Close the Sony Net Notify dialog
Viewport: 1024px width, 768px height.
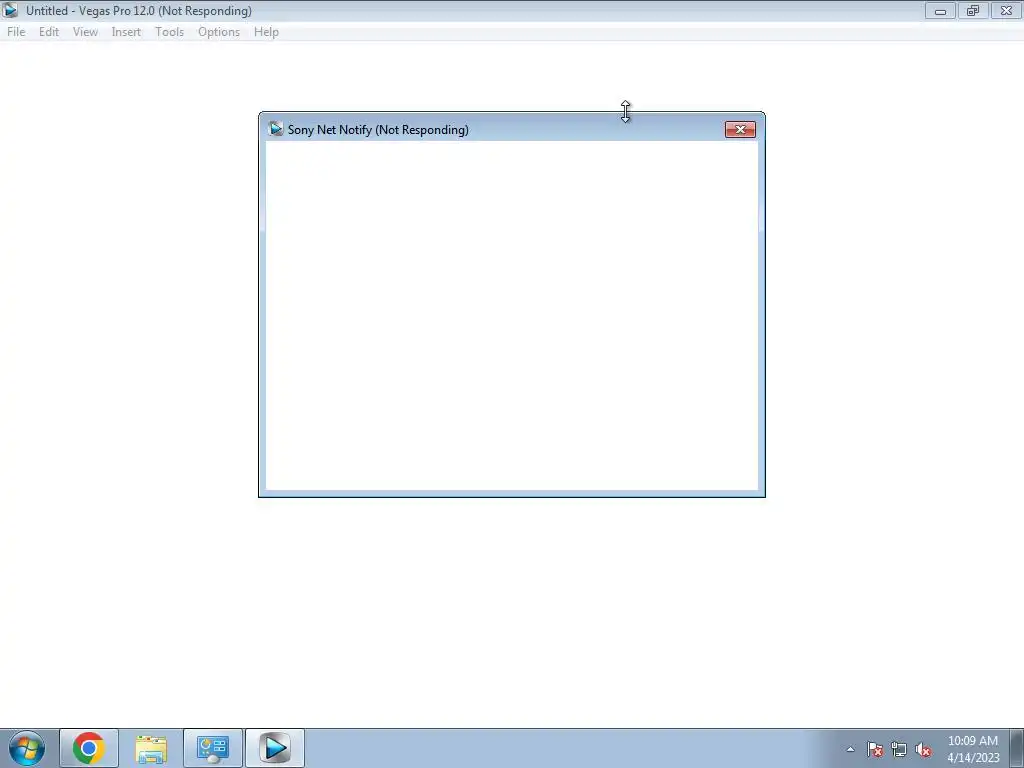pos(740,129)
